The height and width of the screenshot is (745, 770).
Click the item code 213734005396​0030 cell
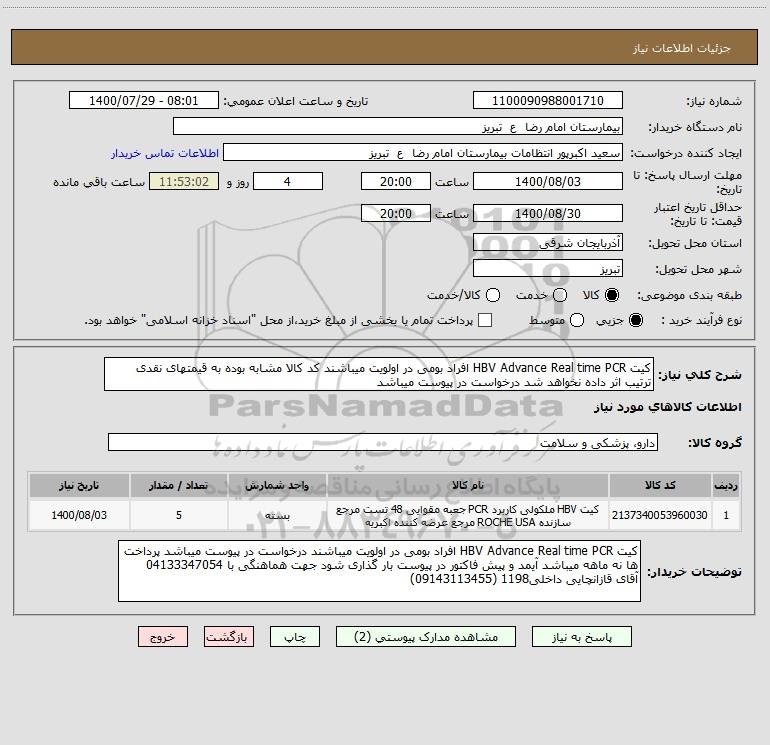click(660, 515)
